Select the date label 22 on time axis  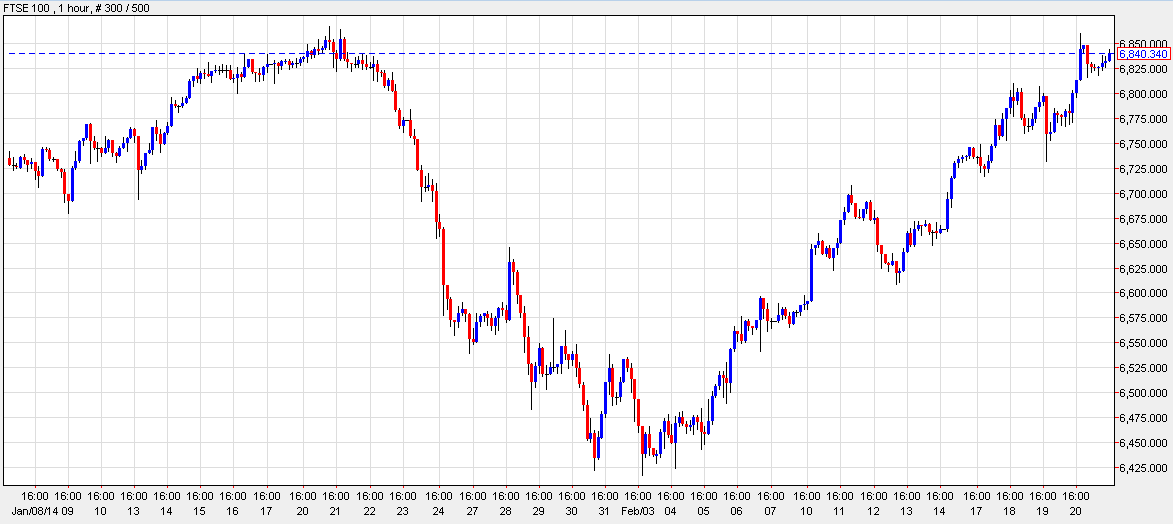(x=370, y=510)
